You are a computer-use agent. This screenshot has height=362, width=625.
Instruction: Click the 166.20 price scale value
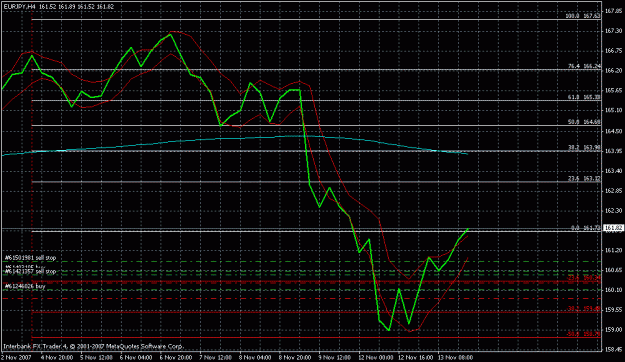click(x=613, y=71)
